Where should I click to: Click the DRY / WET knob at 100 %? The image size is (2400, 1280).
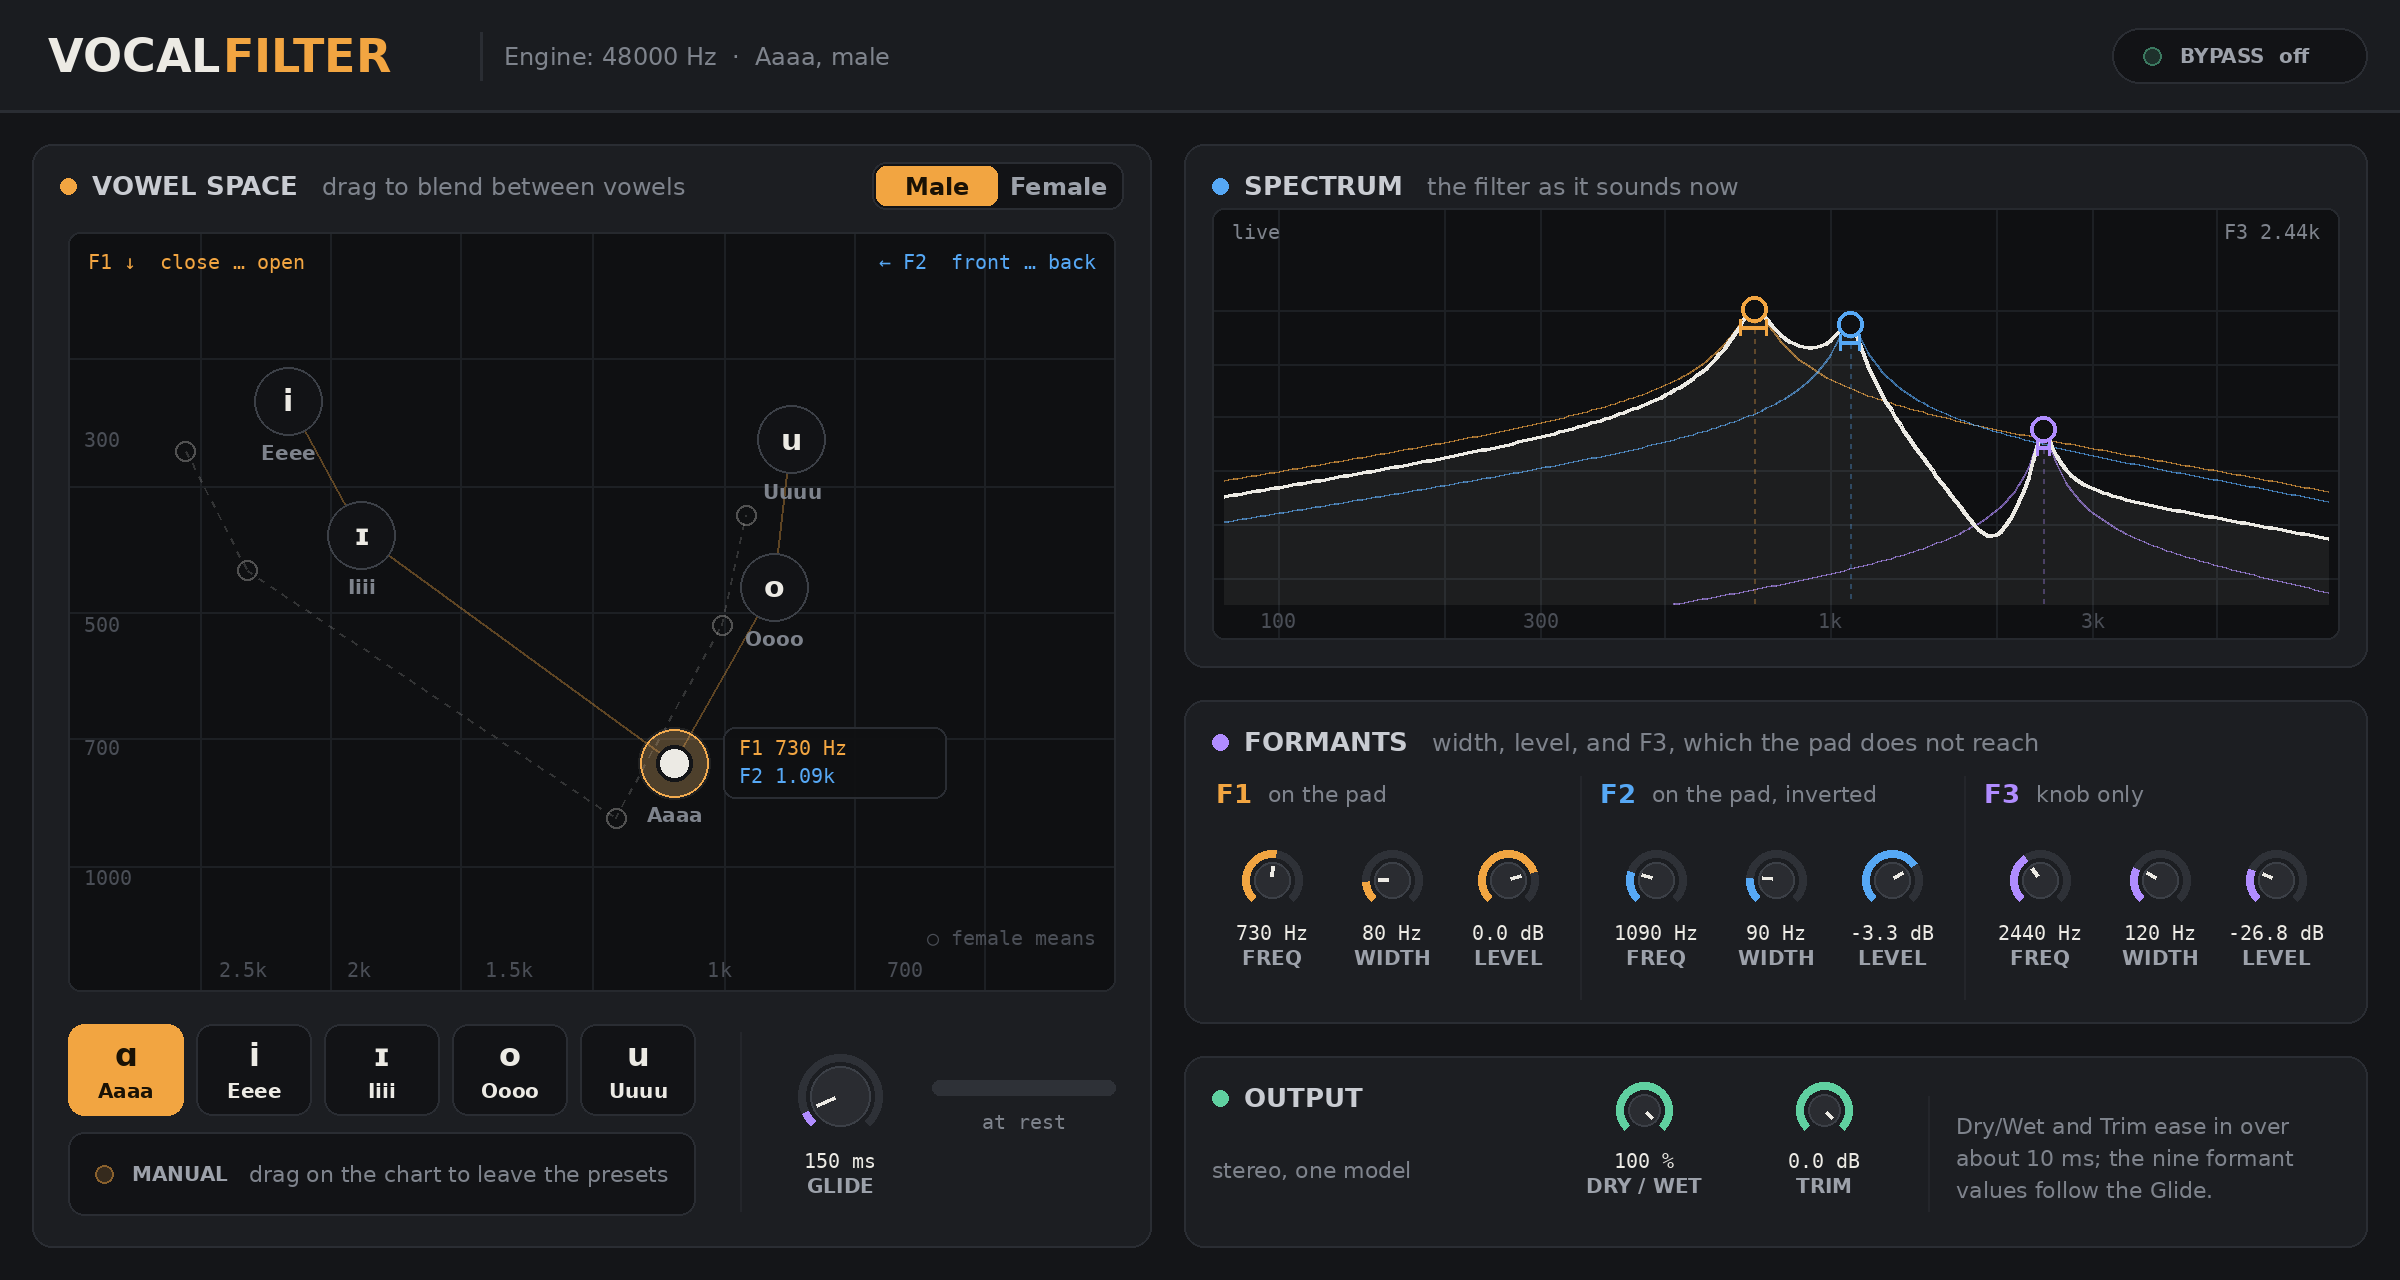[1644, 1110]
